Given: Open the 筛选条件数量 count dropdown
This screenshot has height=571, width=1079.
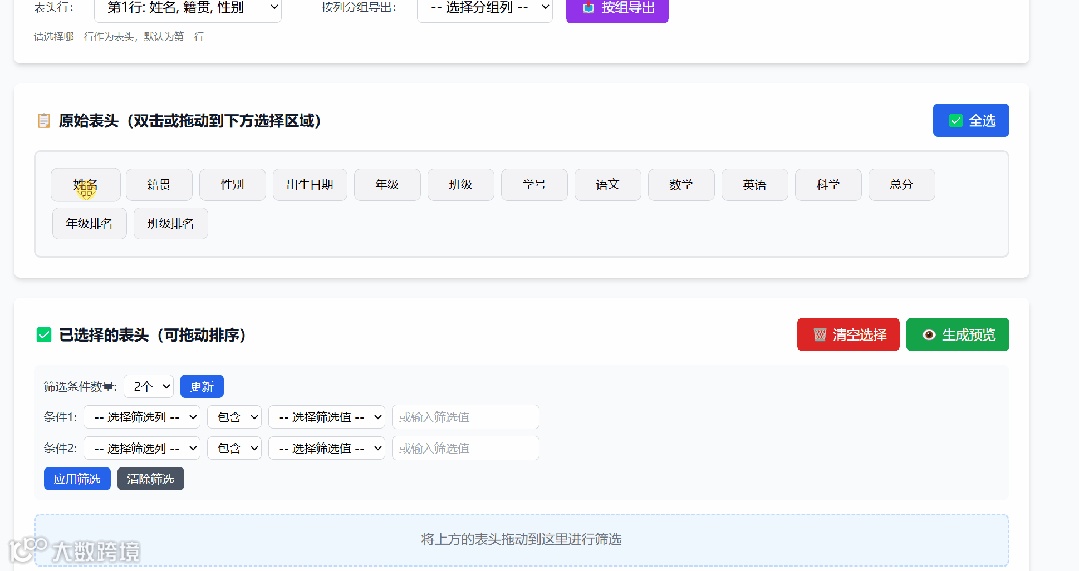Looking at the screenshot, I should [x=149, y=387].
